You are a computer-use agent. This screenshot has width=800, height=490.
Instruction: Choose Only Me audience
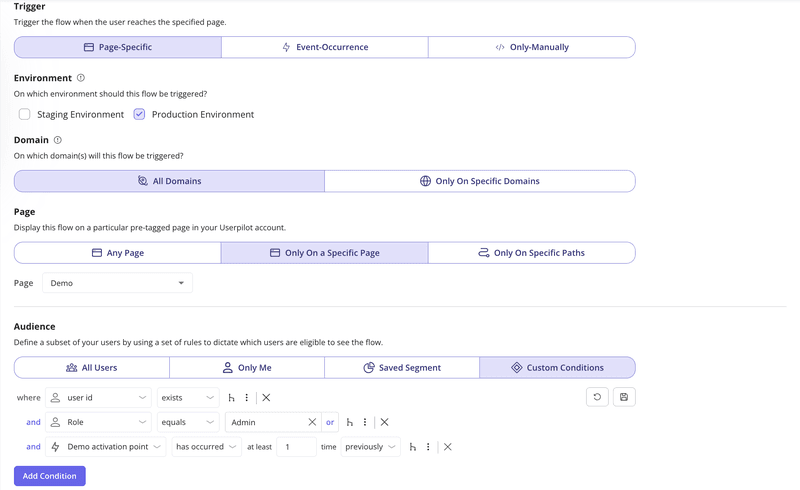247,368
